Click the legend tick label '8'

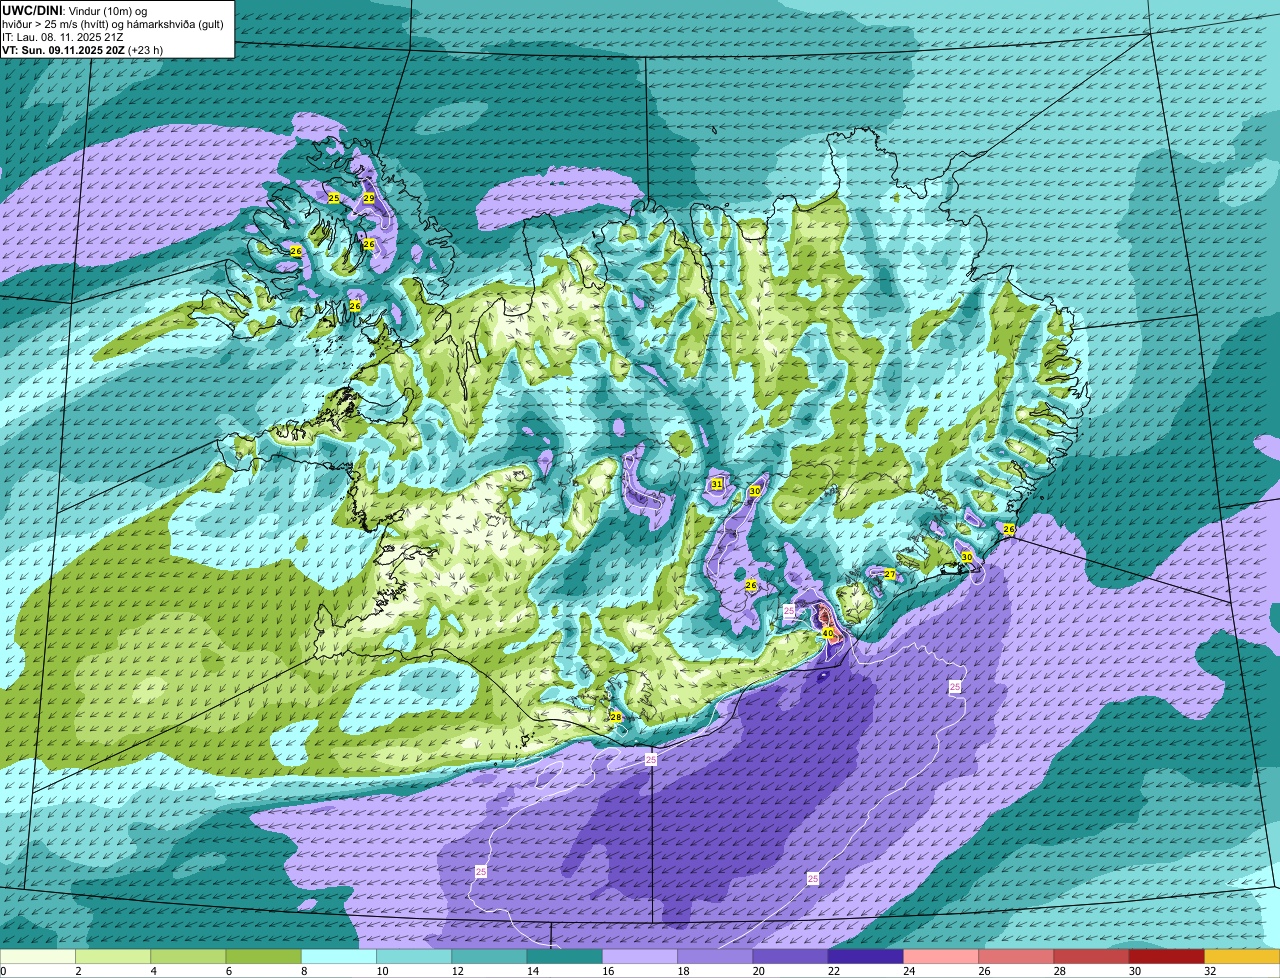click(x=302, y=971)
